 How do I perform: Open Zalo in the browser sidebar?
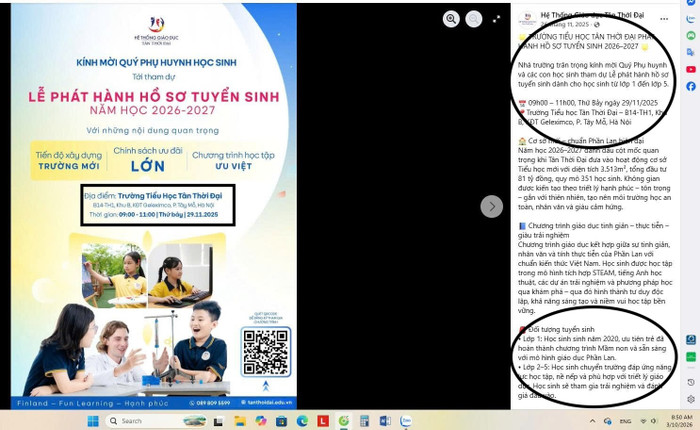tap(691, 19)
